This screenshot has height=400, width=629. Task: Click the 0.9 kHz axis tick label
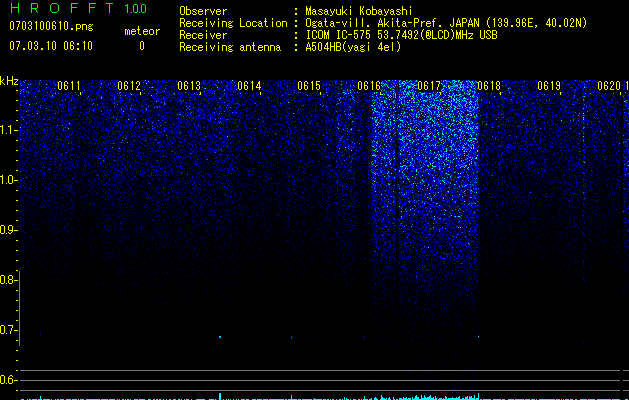coord(8,230)
